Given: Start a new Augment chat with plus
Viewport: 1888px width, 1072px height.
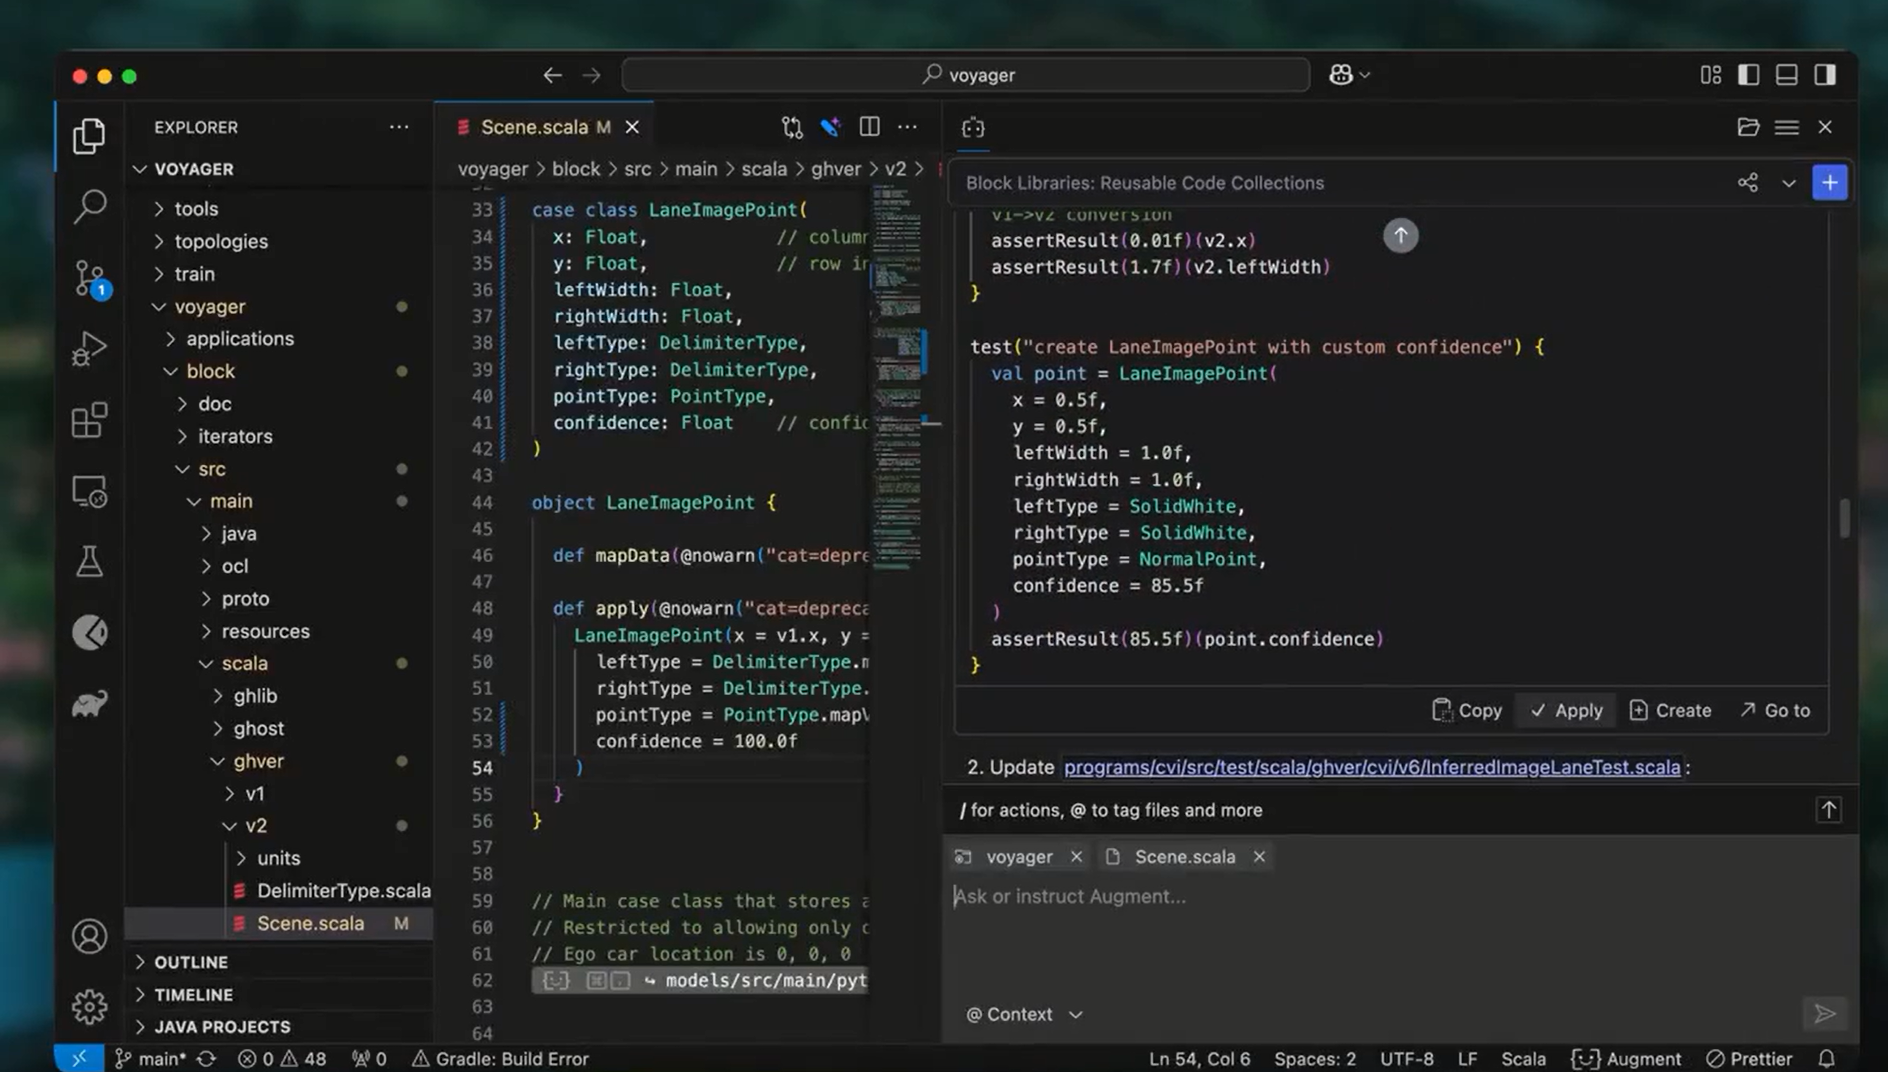Looking at the screenshot, I should click(x=1829, y=182).
